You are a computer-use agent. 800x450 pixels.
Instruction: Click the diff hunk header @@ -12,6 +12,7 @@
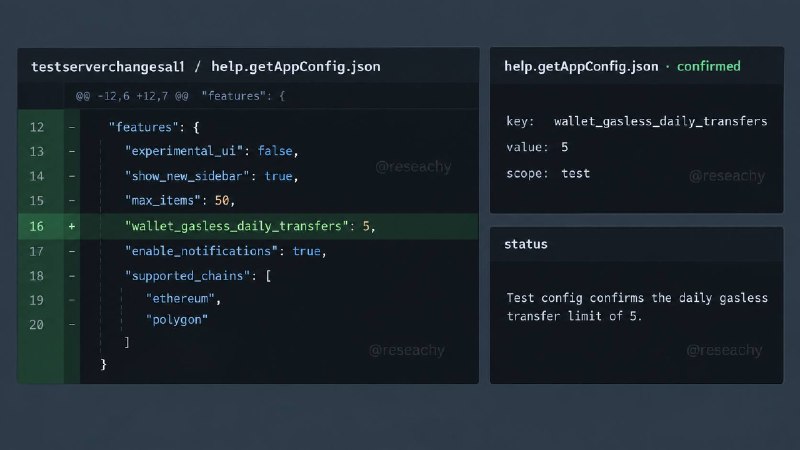[132, 96]
